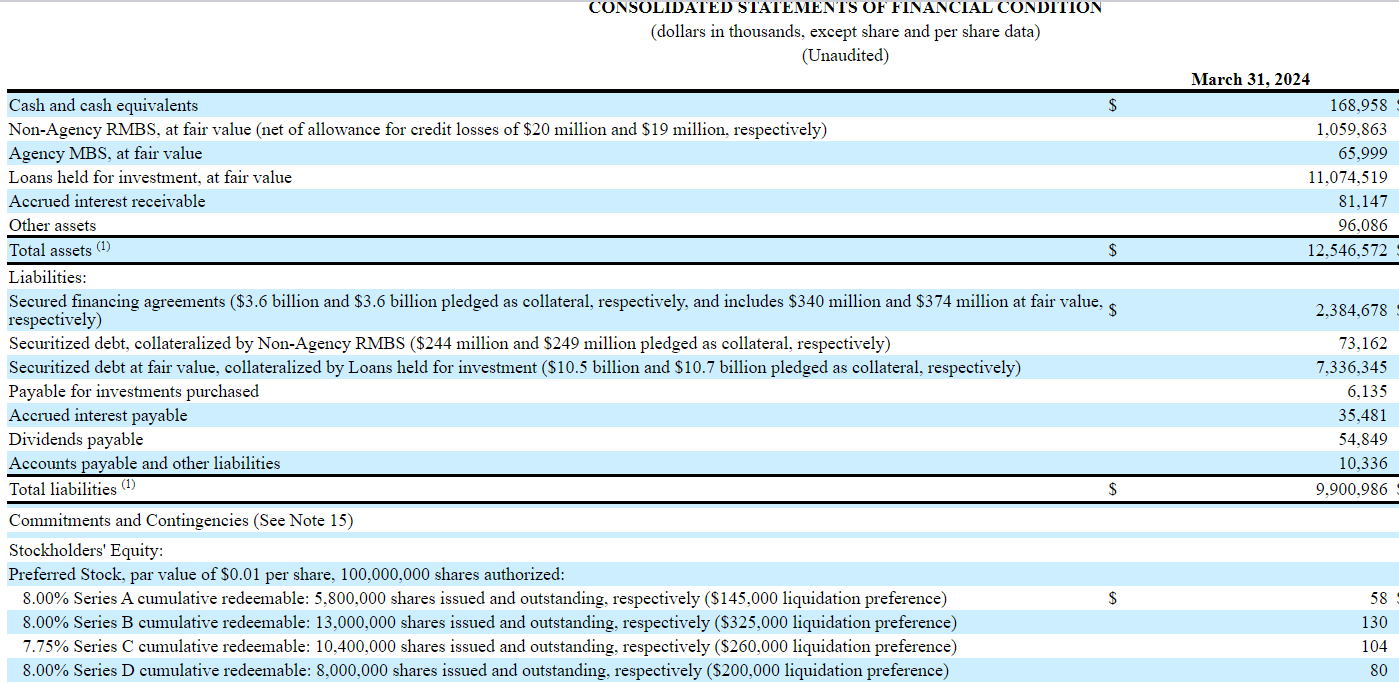The image size is (1399, 684).
Task: Select the Other assets value 96,086
Action: pos(1363,225)
